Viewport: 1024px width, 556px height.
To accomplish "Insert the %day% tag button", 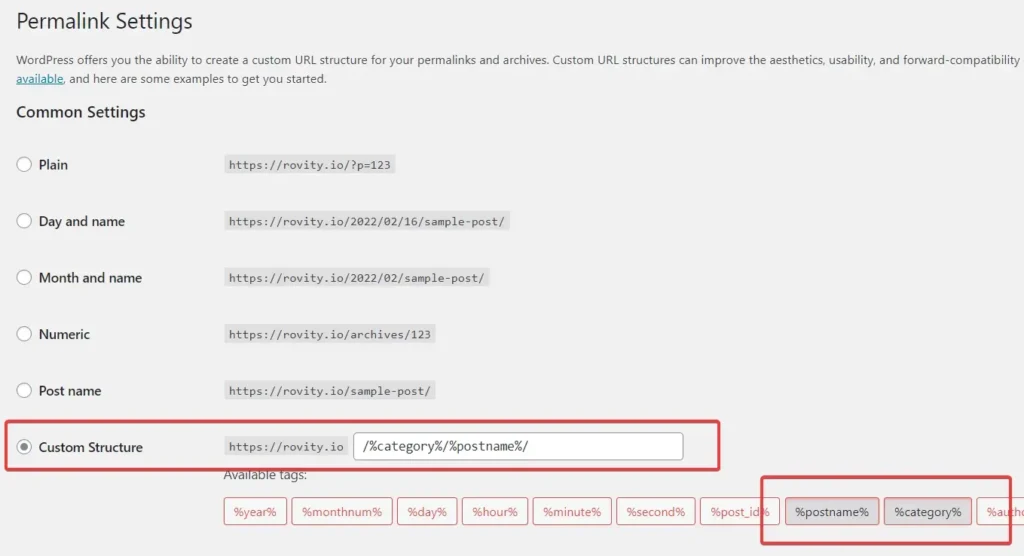I will point(427,512).
